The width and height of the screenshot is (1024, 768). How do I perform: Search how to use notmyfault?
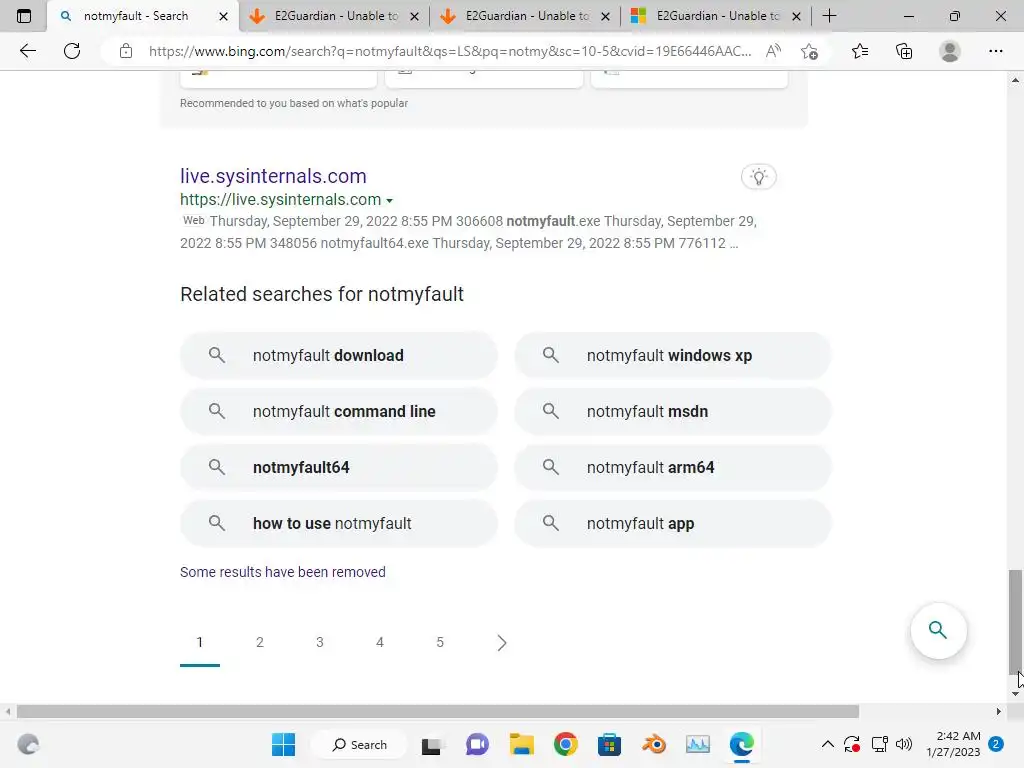point(338,524)
